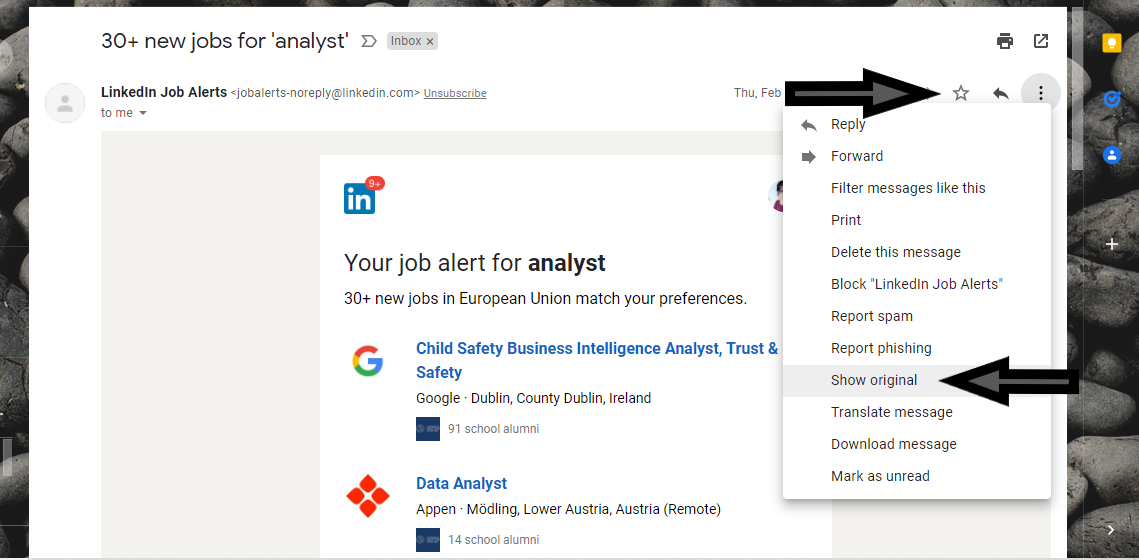The width and height of the screenshot is (1139, 560).
Task: Open Google Keep from side panel
Action: click(x=1111, y=43)
